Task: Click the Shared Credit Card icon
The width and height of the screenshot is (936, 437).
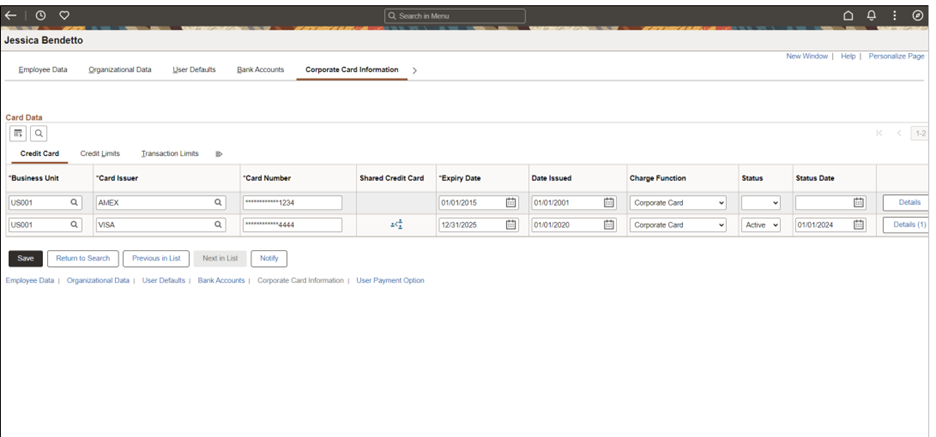Action: [x=396, y=225]
